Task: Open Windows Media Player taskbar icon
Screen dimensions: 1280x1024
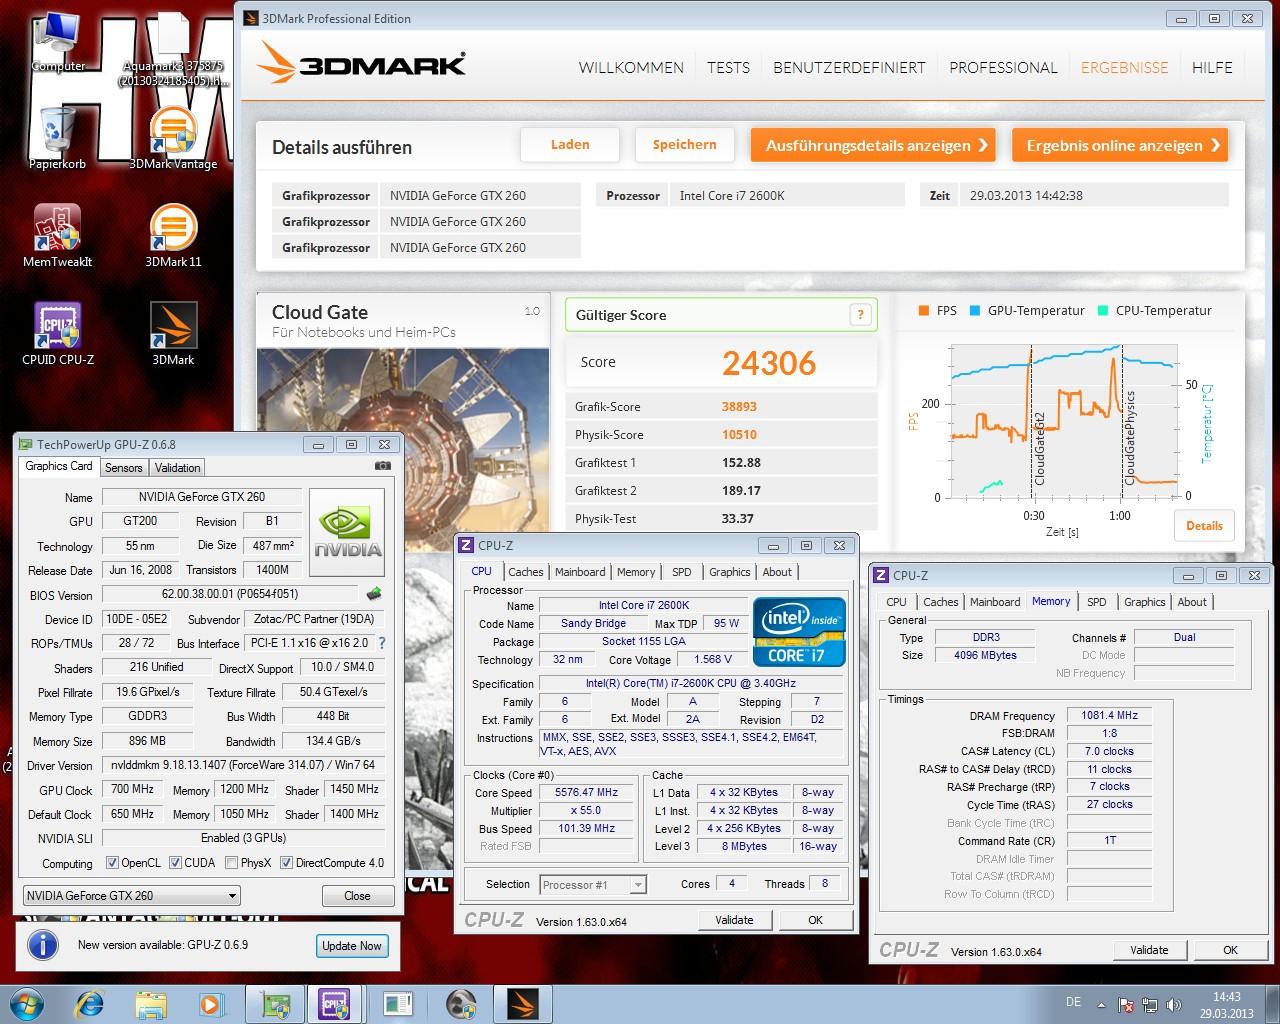Action: pos(210,1003)
